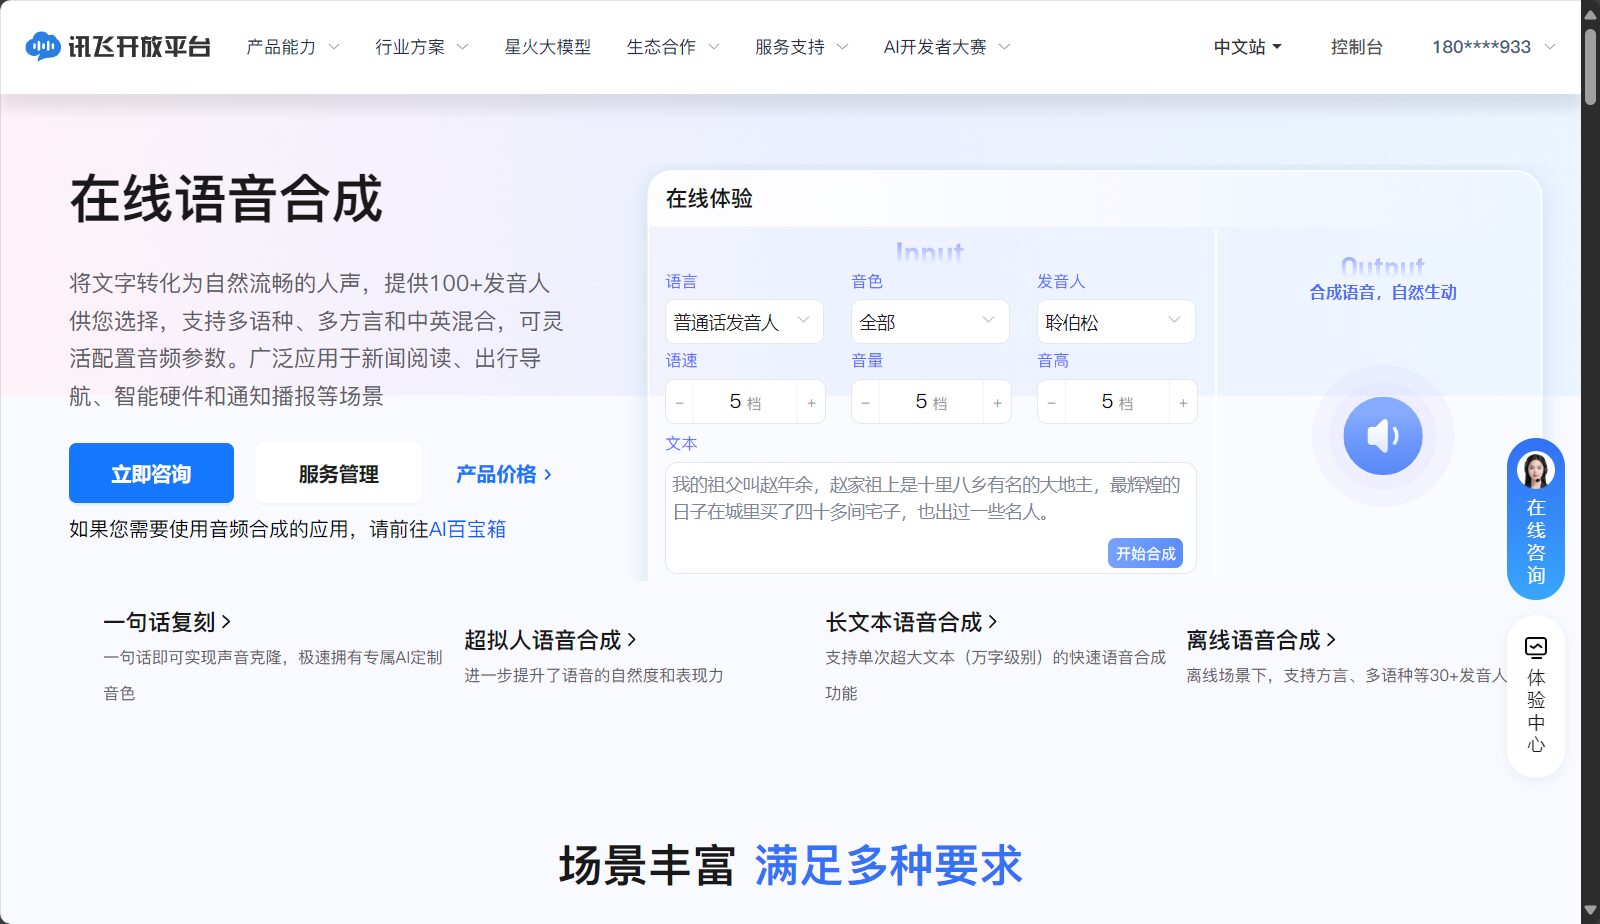Open the 一句话复刻 product link
1600x924 pixels.
point(167,622)
